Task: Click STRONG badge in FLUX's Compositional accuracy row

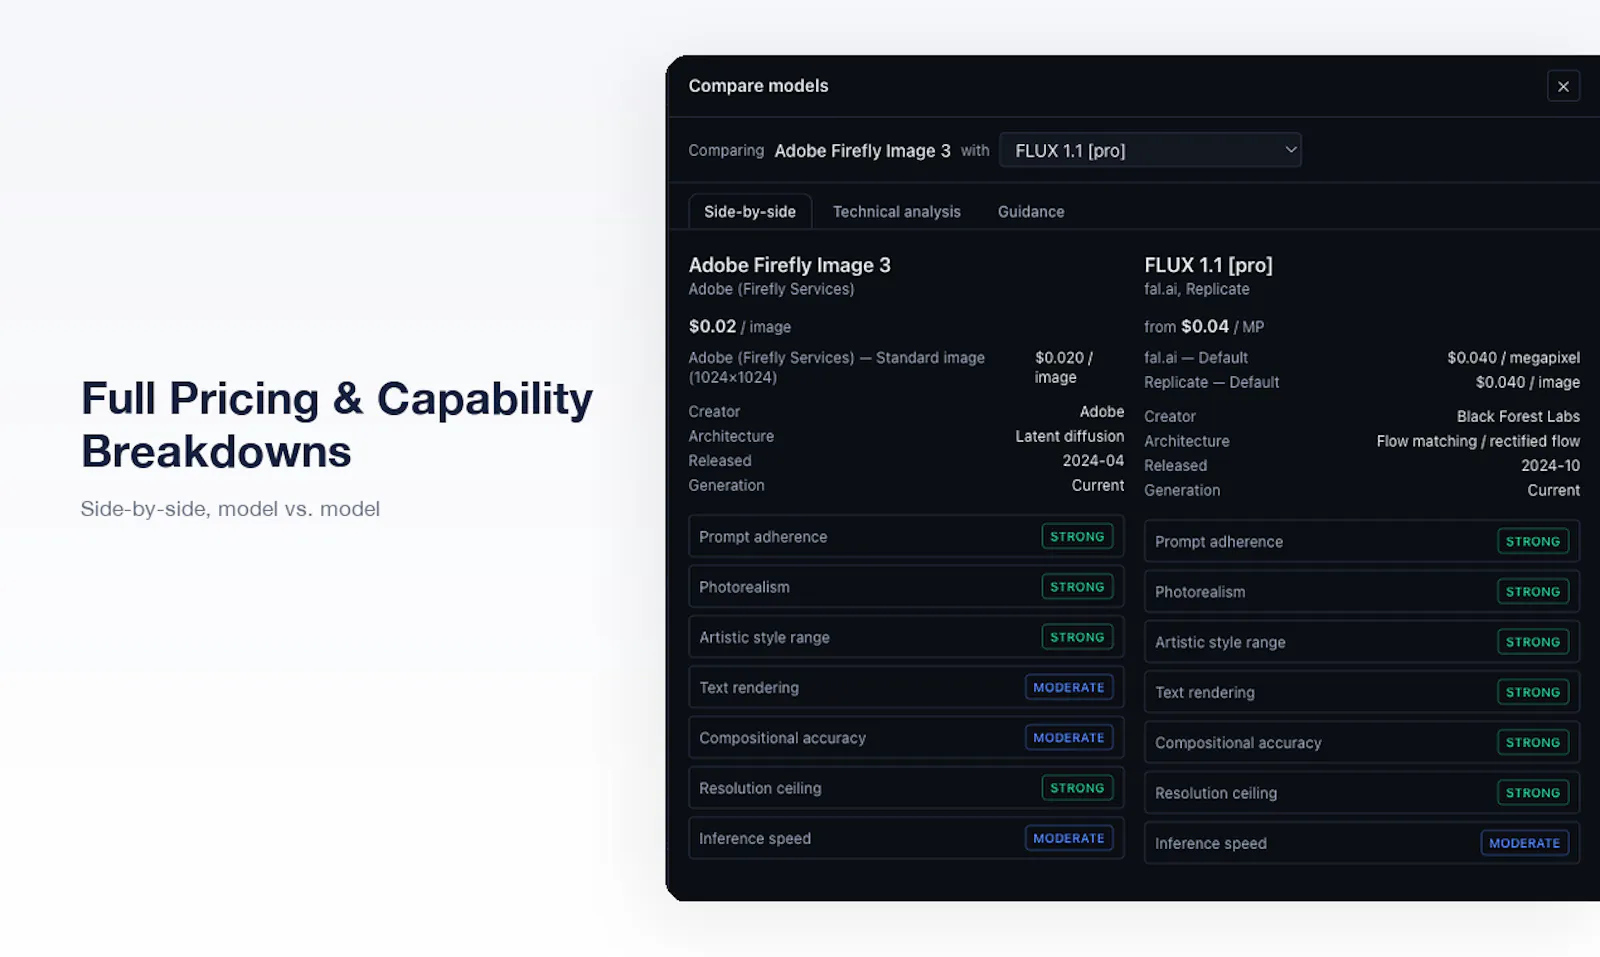Action: [x=1533, y=743]
